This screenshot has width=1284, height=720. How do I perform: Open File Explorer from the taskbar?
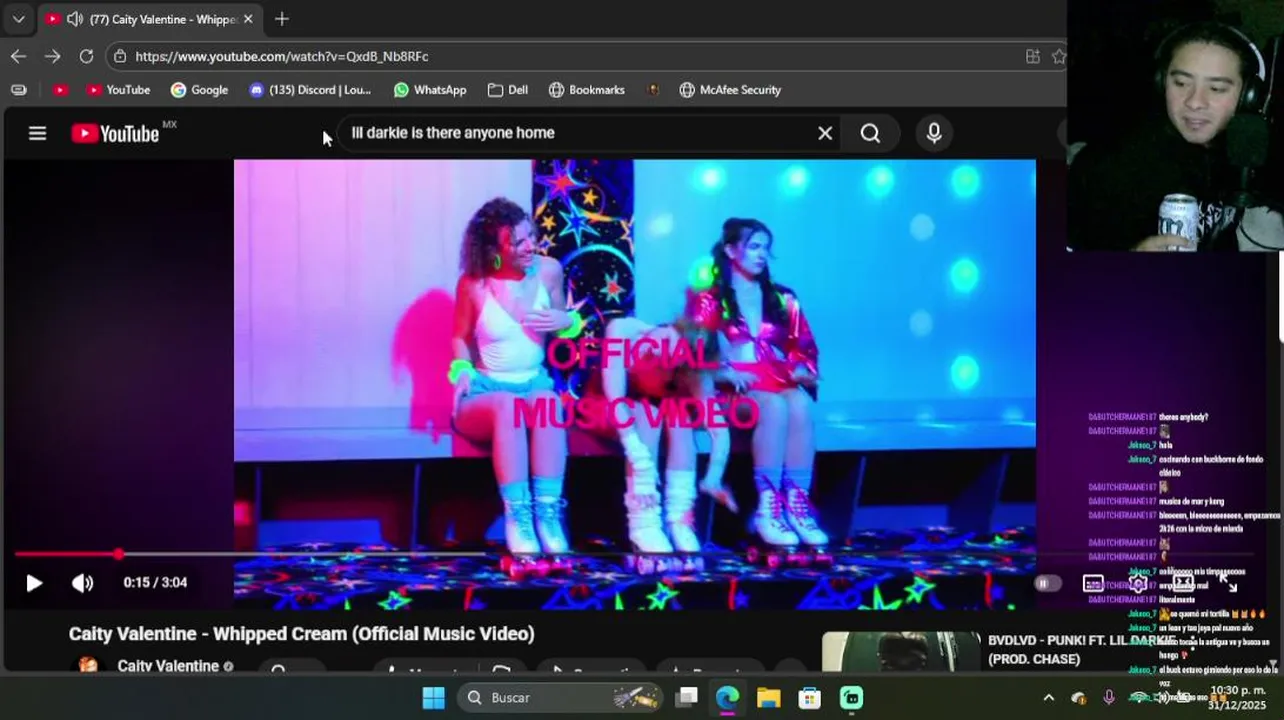(x=768, y=697)
